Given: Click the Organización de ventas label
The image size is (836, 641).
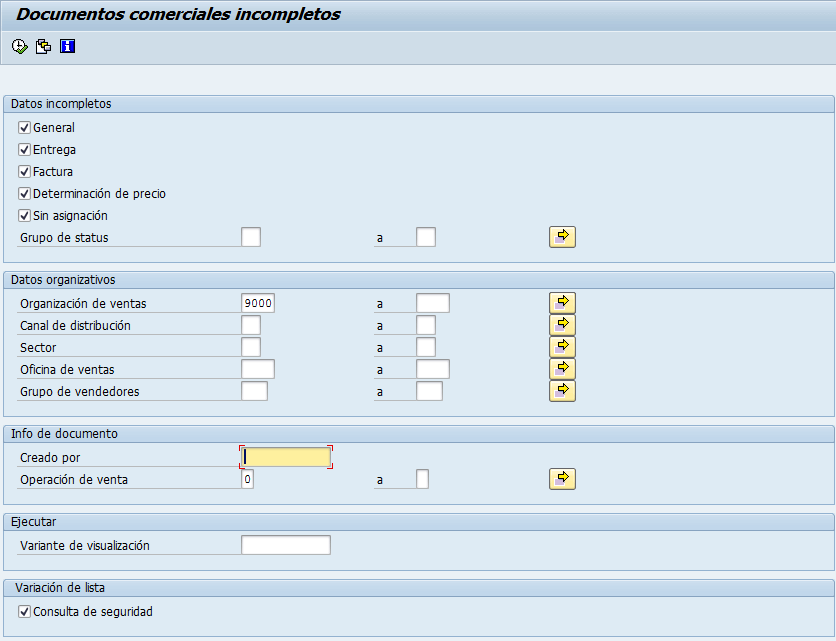Looking at the screenshot, I should pos(83,303).
